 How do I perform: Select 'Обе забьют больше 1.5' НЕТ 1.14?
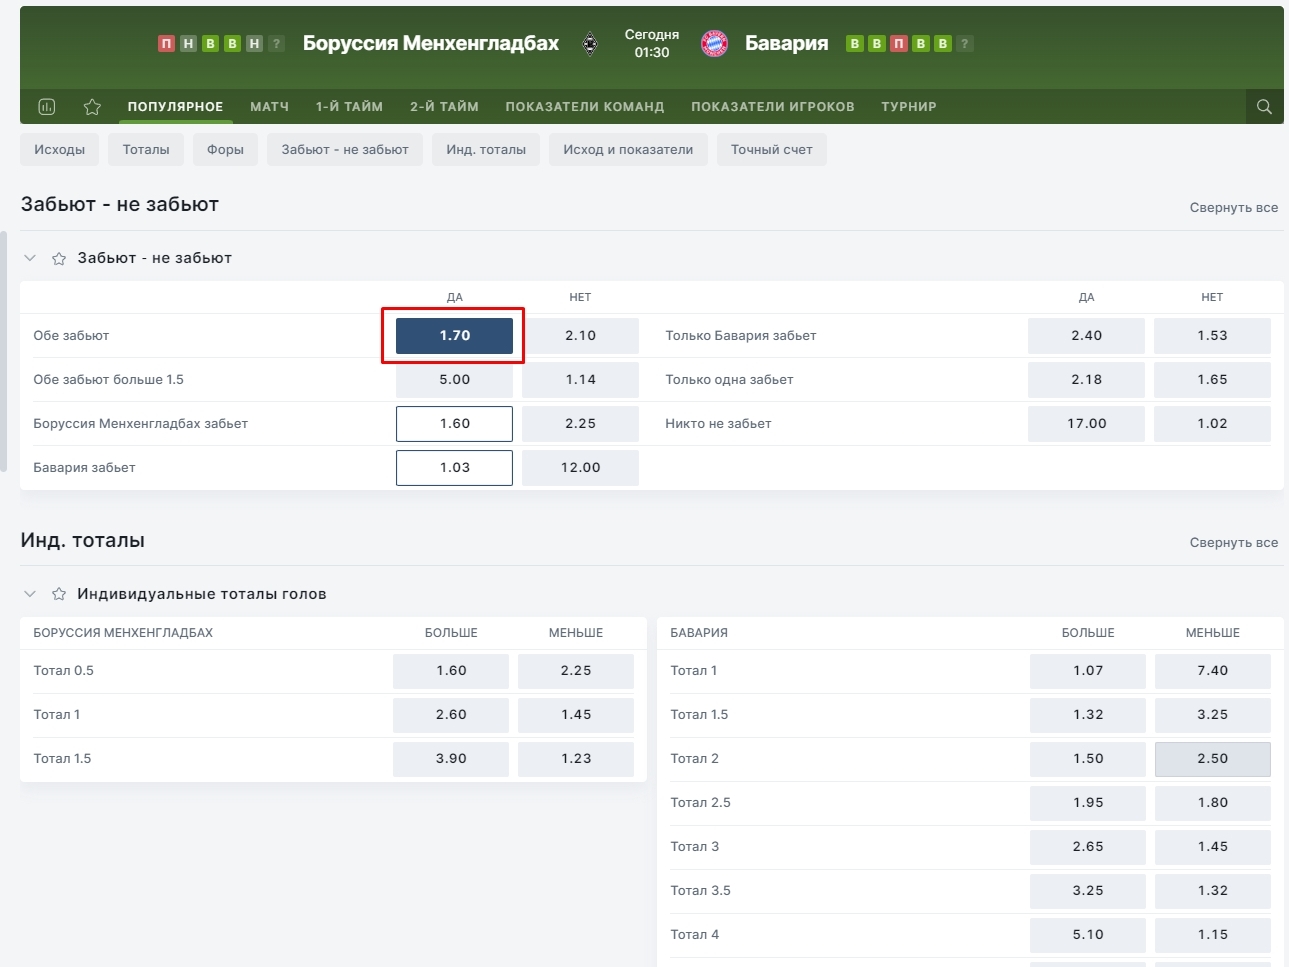[x=580, y=380]
